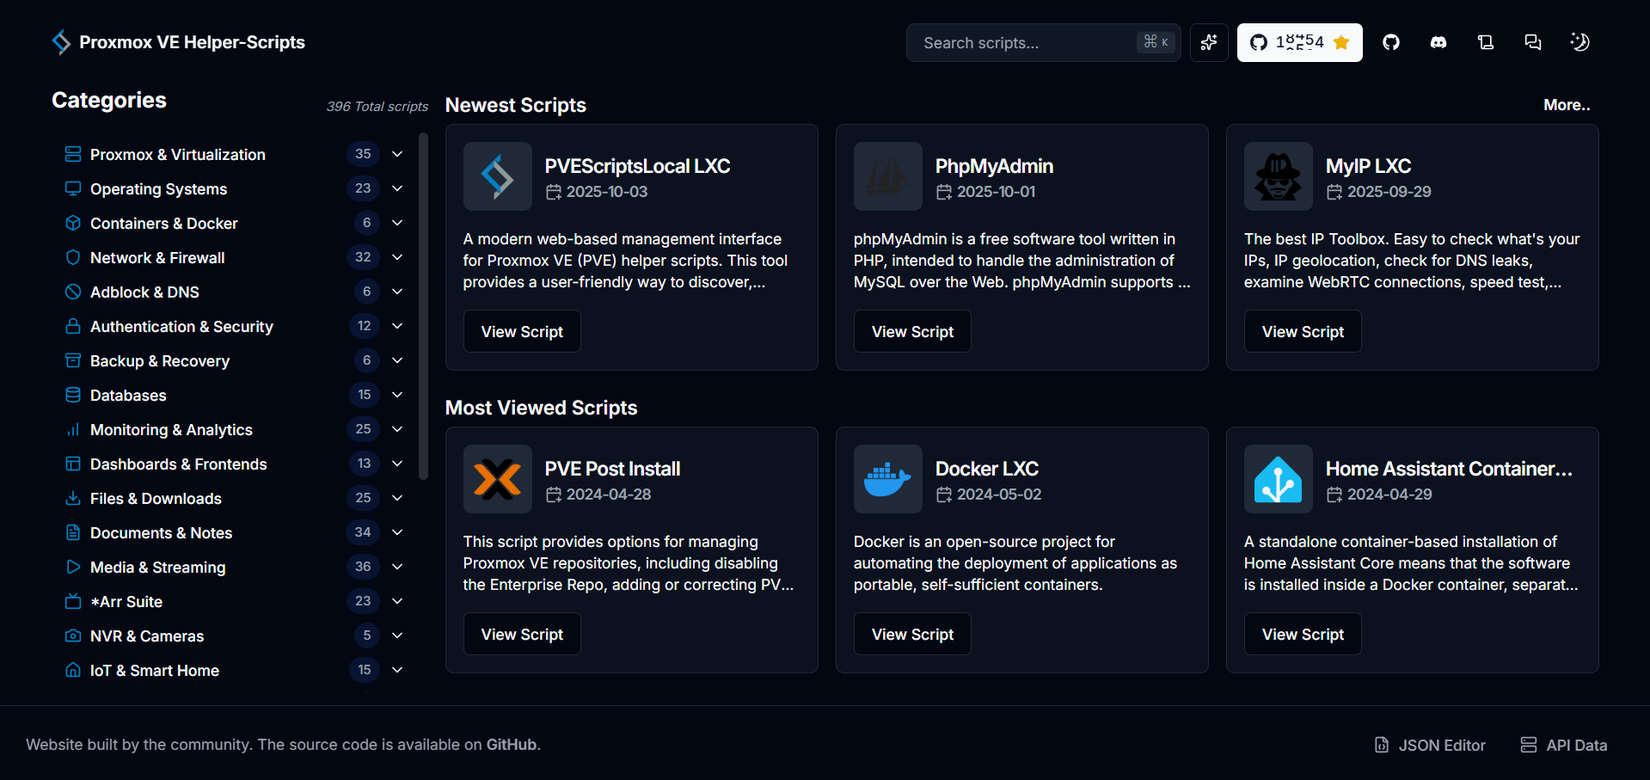Click the GitHub star count button
This screenshot has width=1650, height=780.
[x=1299, y=43]
